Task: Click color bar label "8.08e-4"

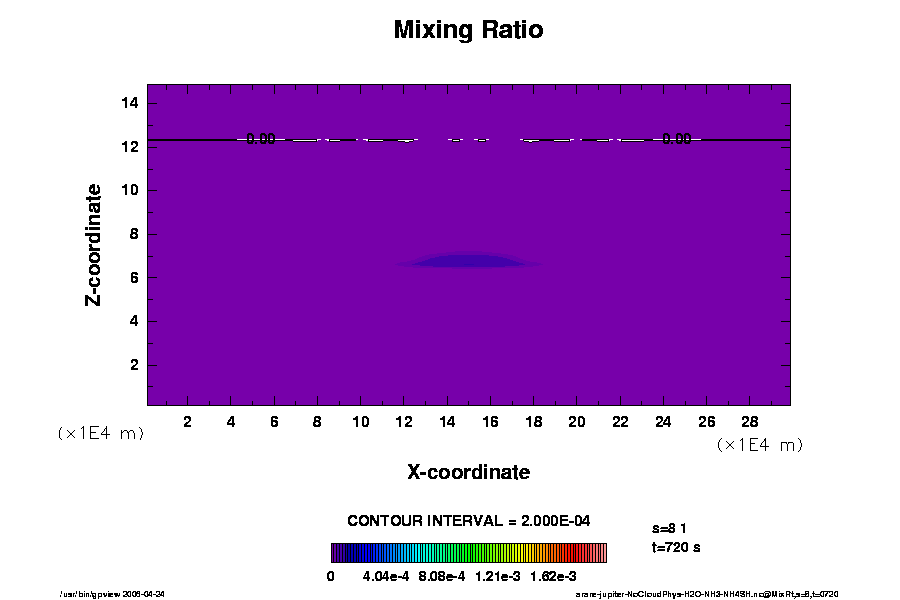Action: [441, 576]
